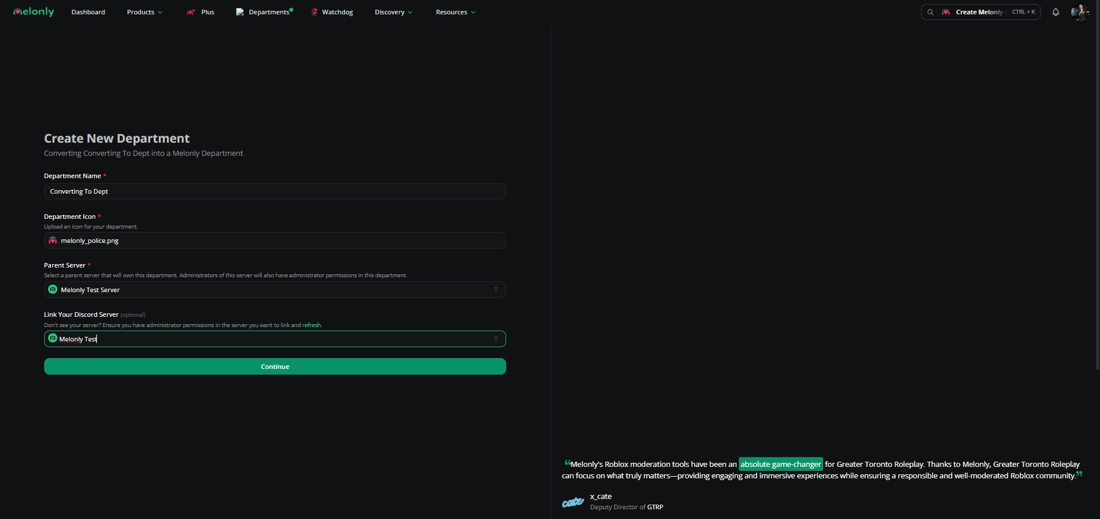The image size is (1100, 519).
Task: Click the Continue button
Action: [275, 367]
